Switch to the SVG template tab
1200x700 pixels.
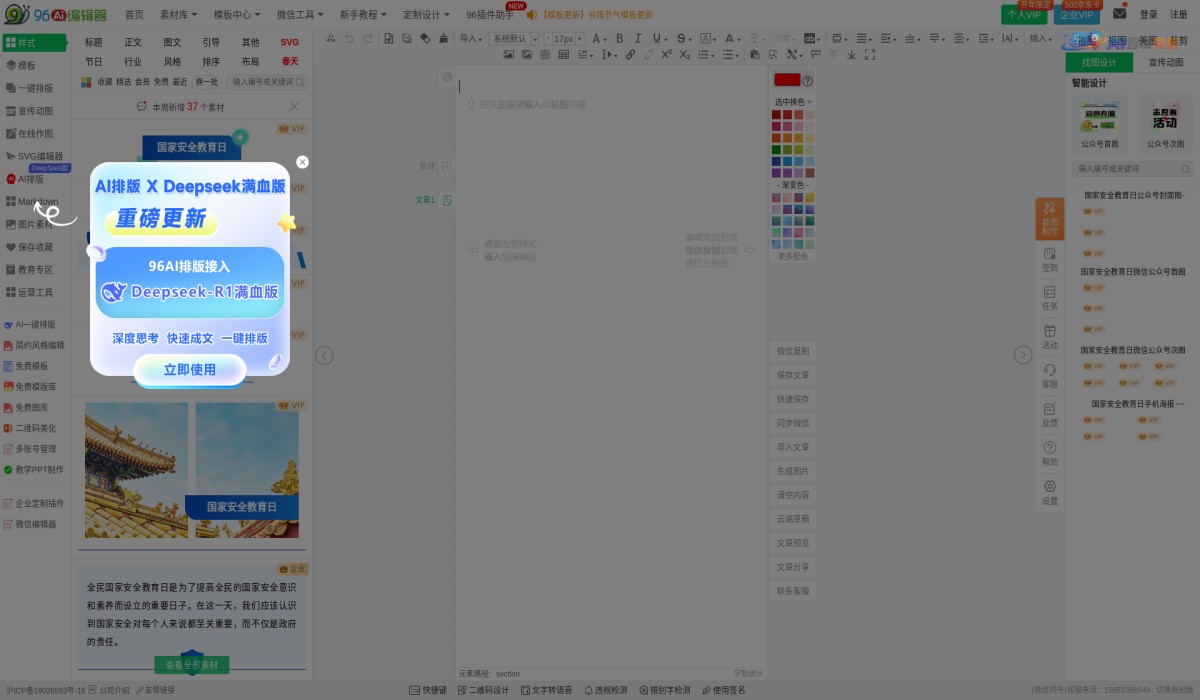click(x=289, y=42)
